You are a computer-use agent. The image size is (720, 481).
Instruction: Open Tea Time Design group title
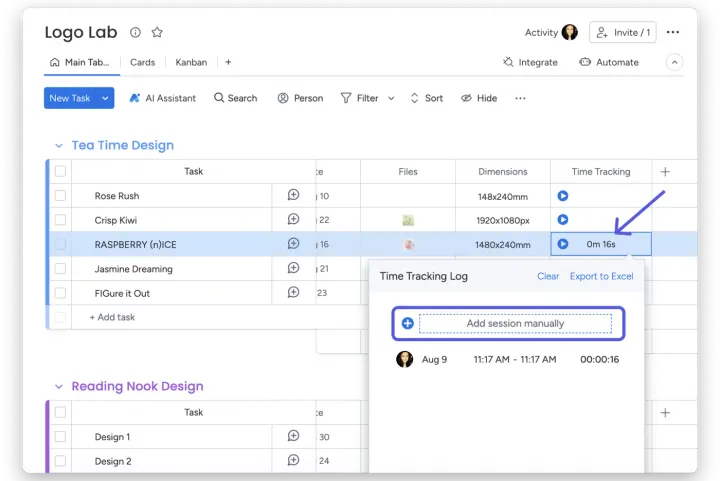(123, 145)
